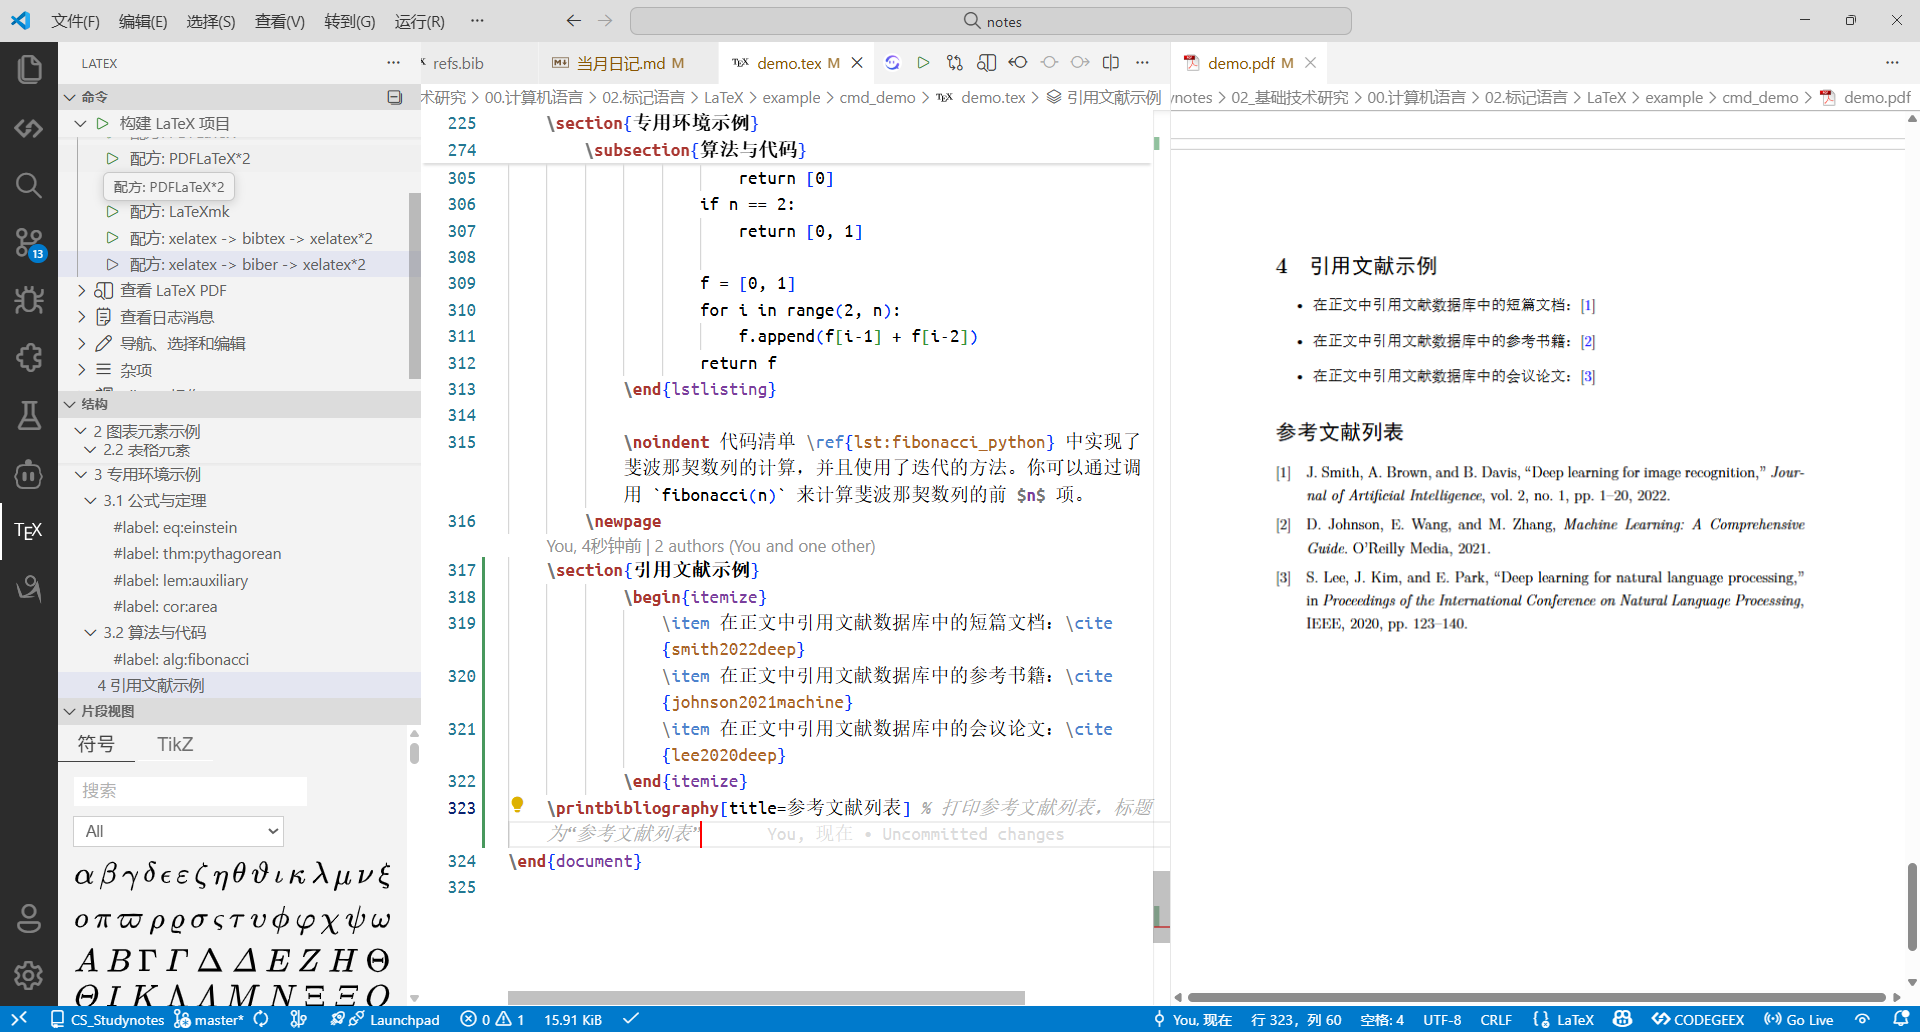Click the Go Live status bar button
The image size is (1920, 1032).
coord(1798,1019)
